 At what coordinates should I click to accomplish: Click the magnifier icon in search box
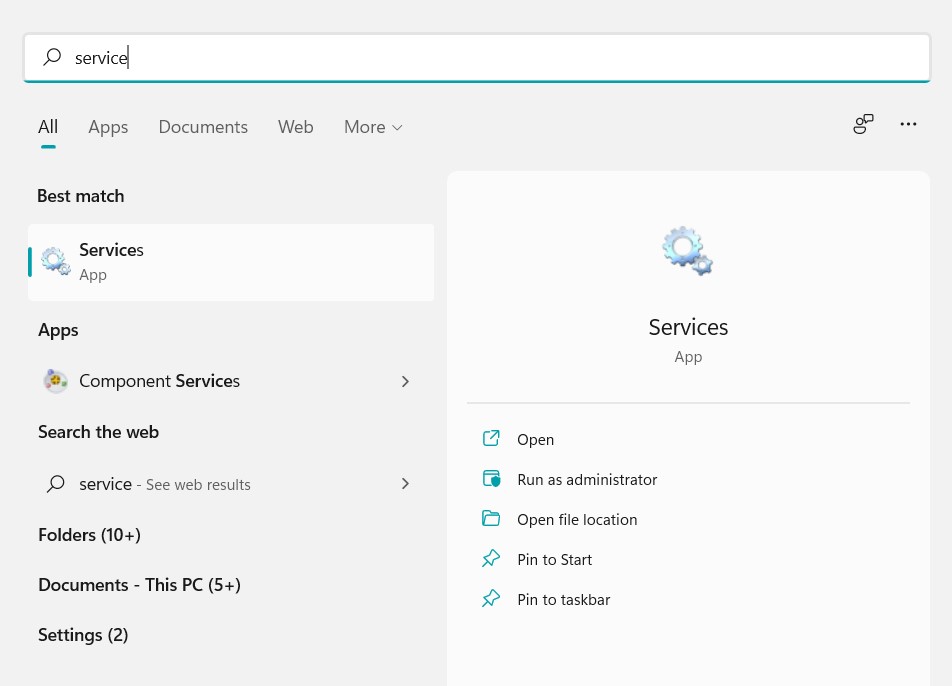[52, 57]
